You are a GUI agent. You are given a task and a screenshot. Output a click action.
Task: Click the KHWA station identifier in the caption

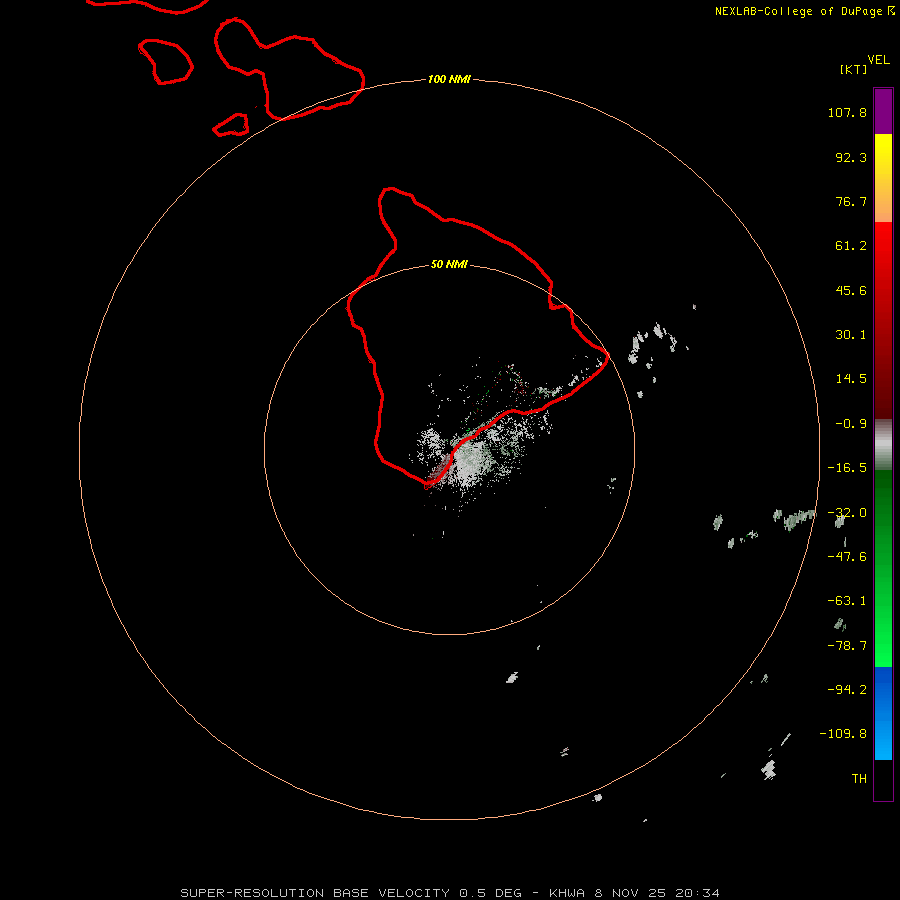[x=567, y=893]
